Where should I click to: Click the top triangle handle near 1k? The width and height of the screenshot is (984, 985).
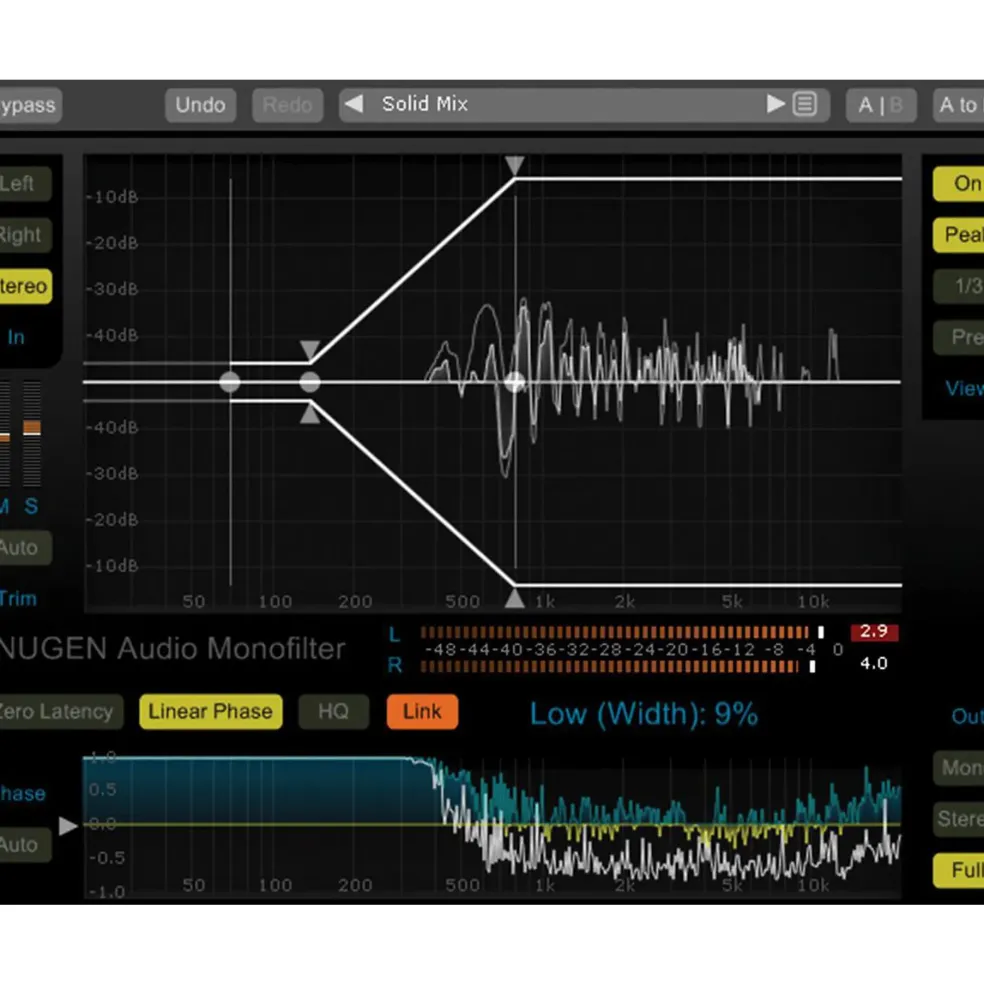515,165
